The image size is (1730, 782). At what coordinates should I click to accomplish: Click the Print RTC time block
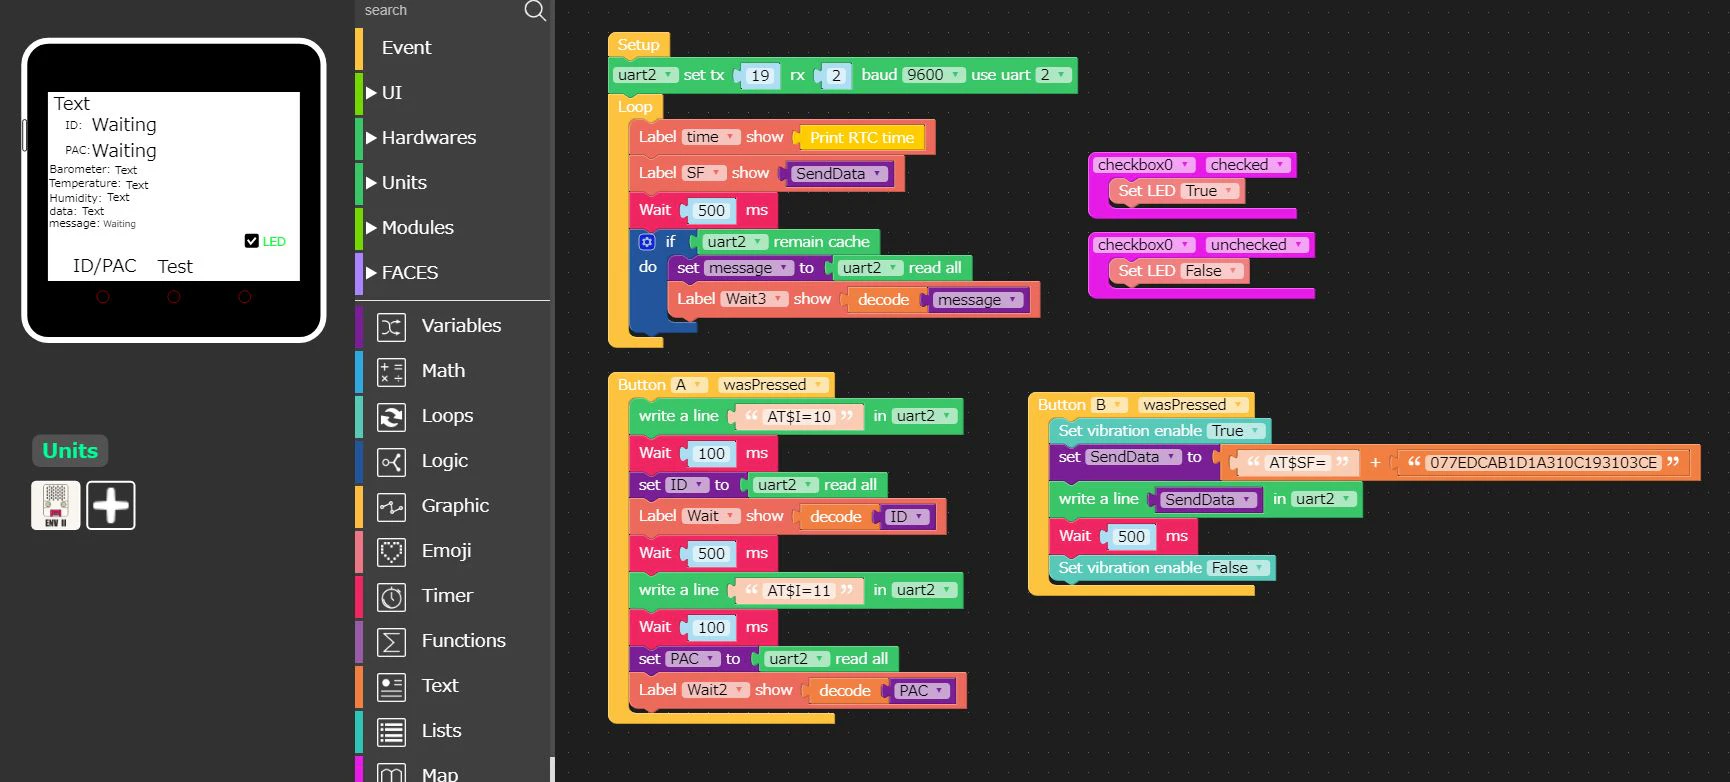point(862,138)
